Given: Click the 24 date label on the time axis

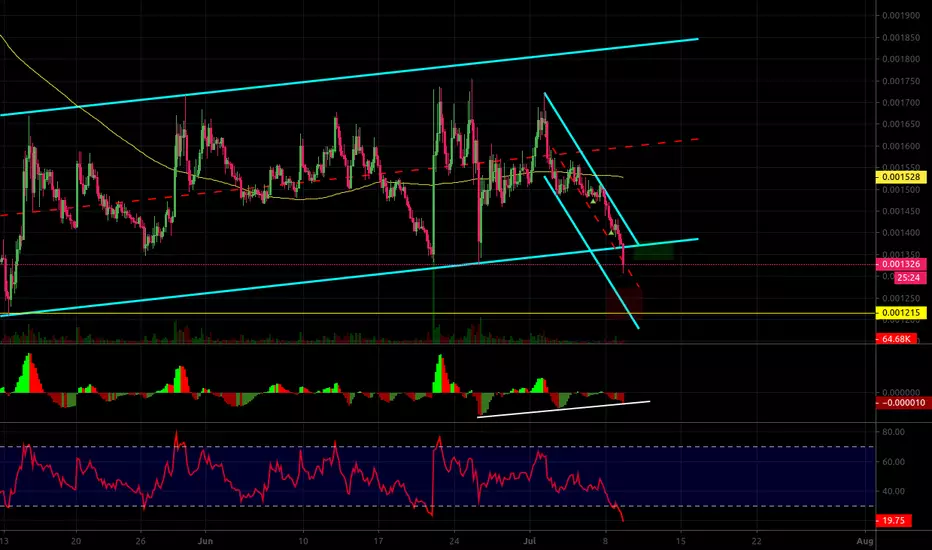Looking at the screenshot, I should pyautogui.click(x=454, y=541).
